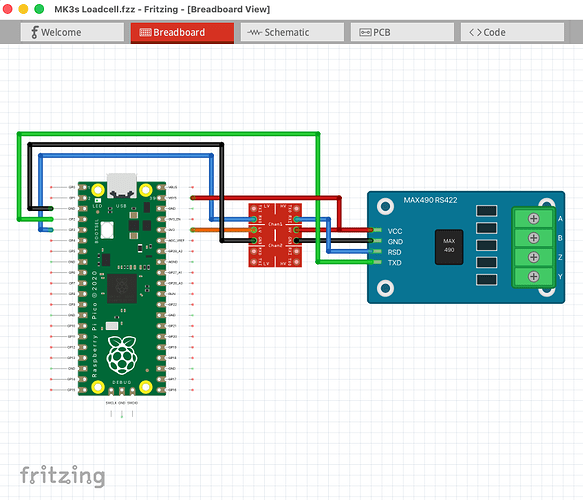Click the BOOTSEL button on the Pico

(107, 230)
